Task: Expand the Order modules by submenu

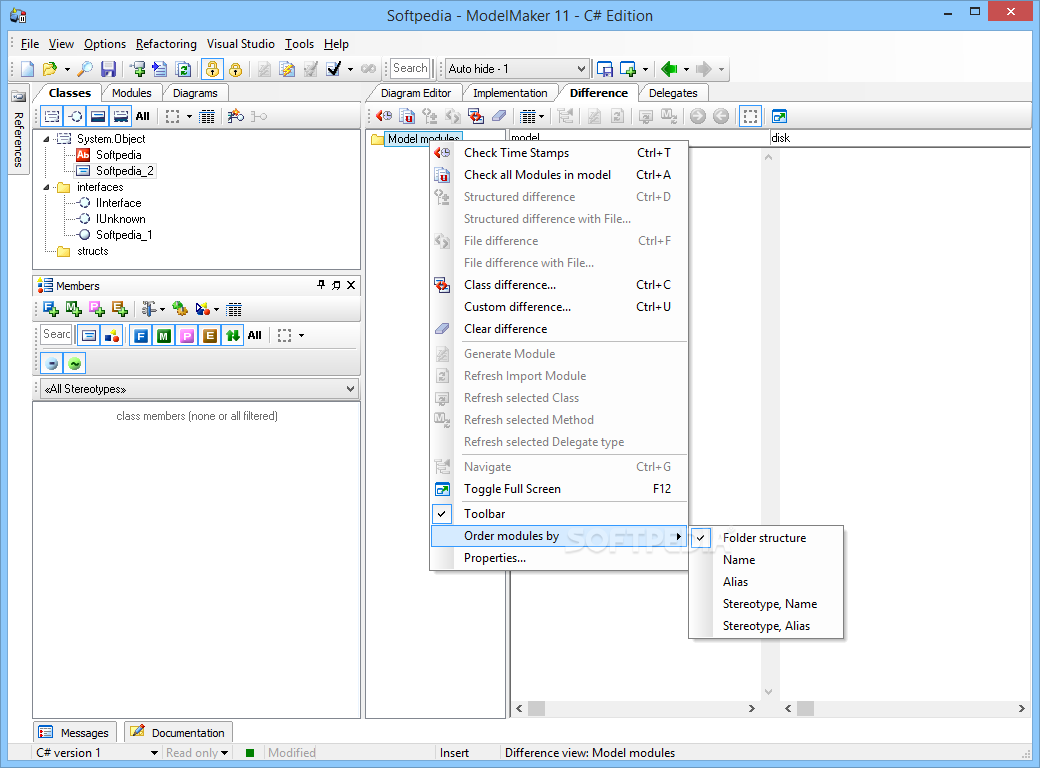Action: click(558, 536)
